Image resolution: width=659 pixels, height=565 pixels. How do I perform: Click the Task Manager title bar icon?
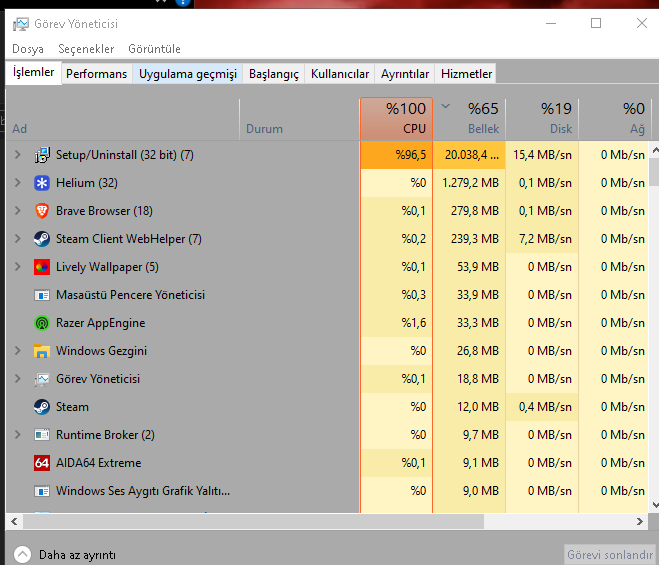(x=21, y=24)
